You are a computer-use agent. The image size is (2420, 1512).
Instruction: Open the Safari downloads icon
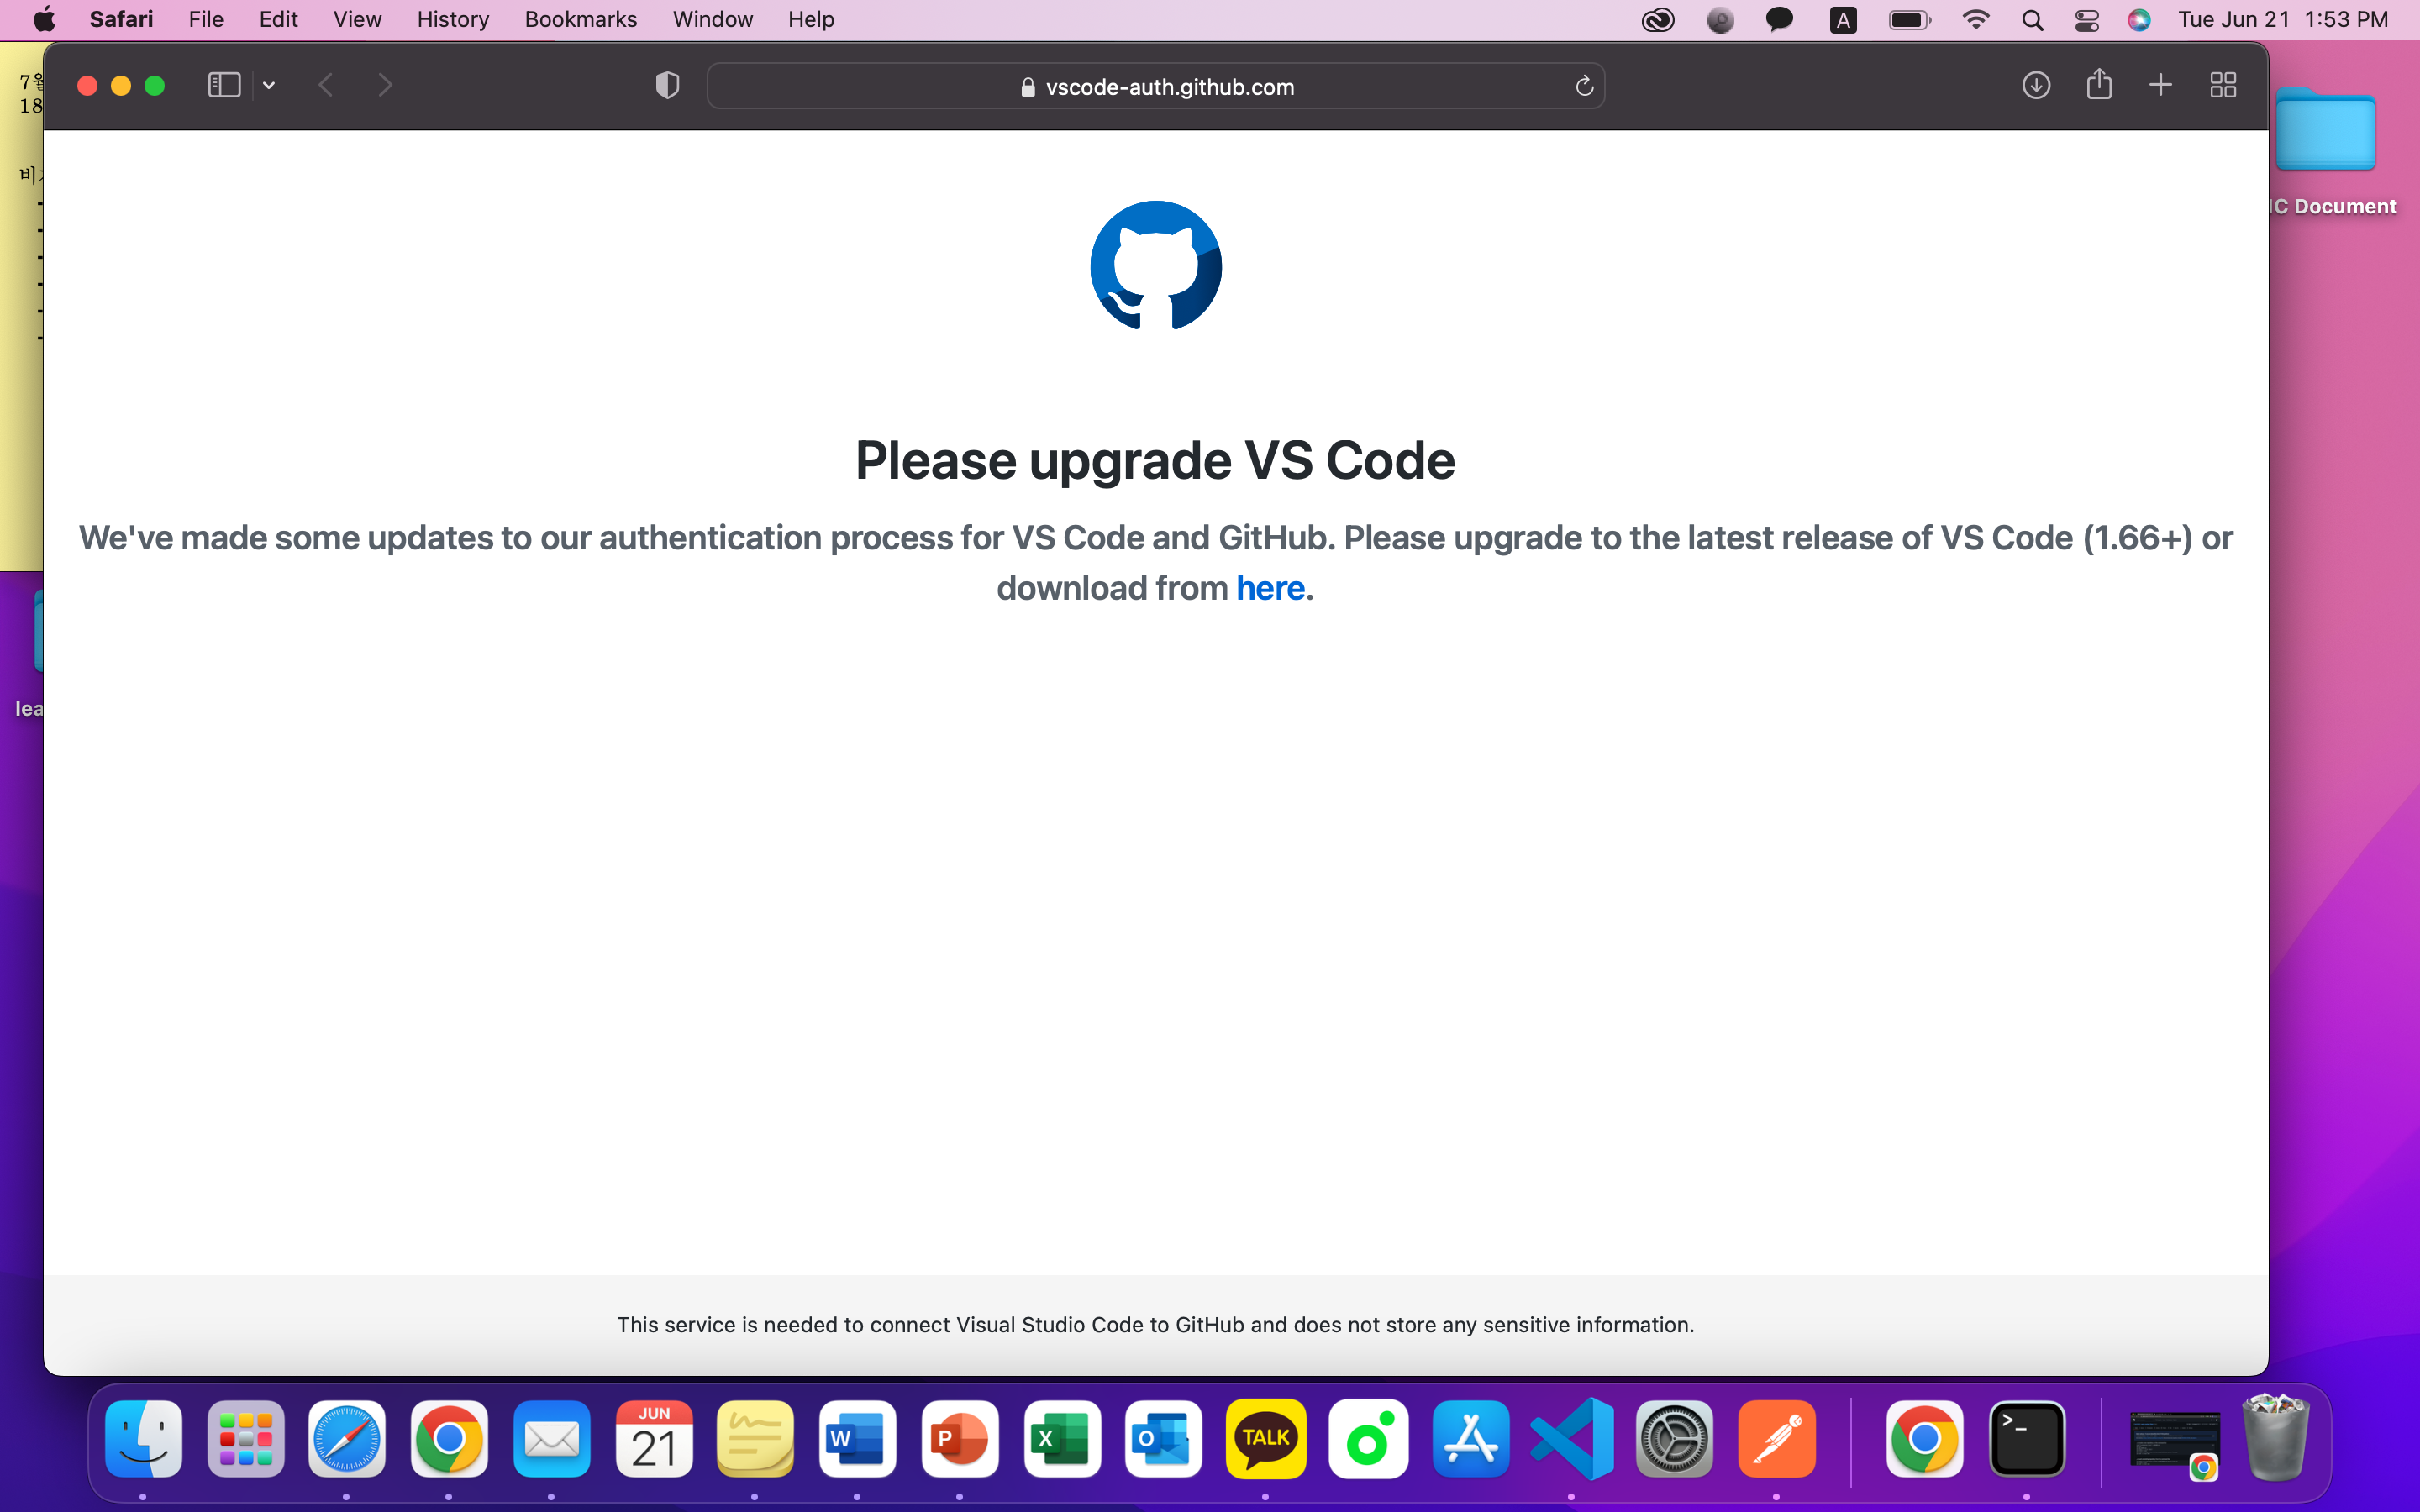click(2036, 86)
